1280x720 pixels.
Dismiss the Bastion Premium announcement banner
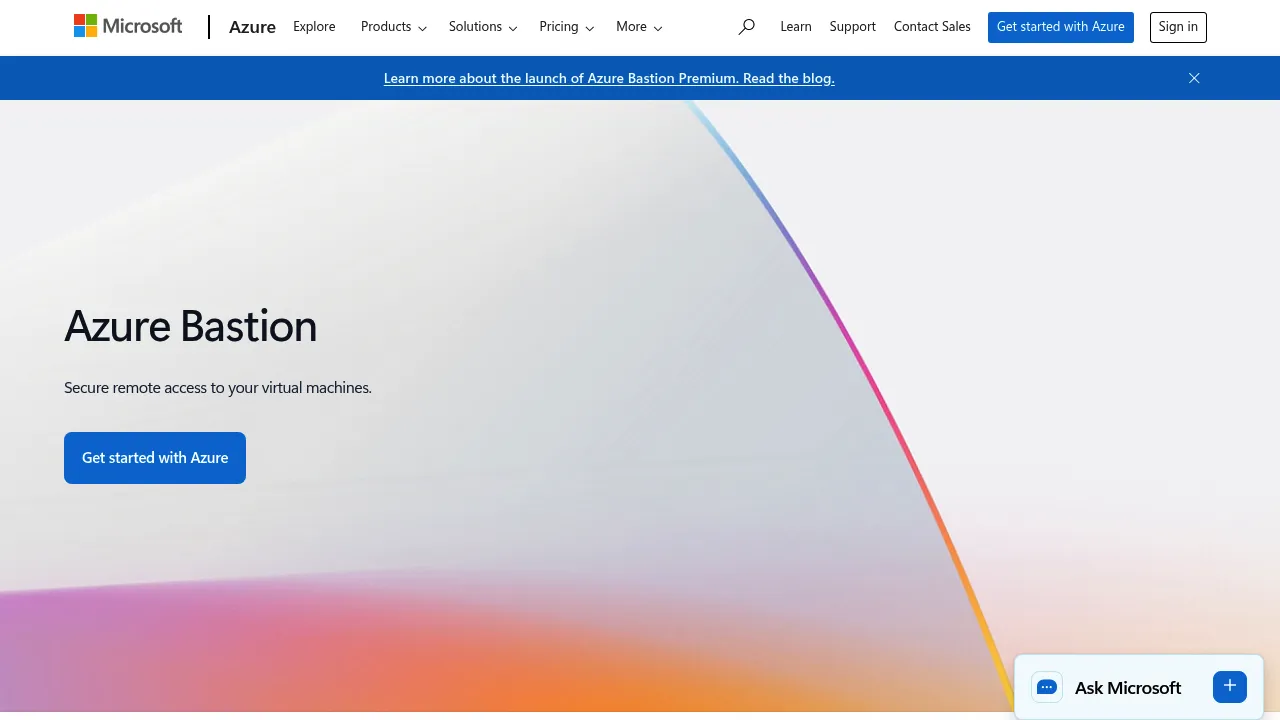pyautogui.click(x=1194, y=78)
